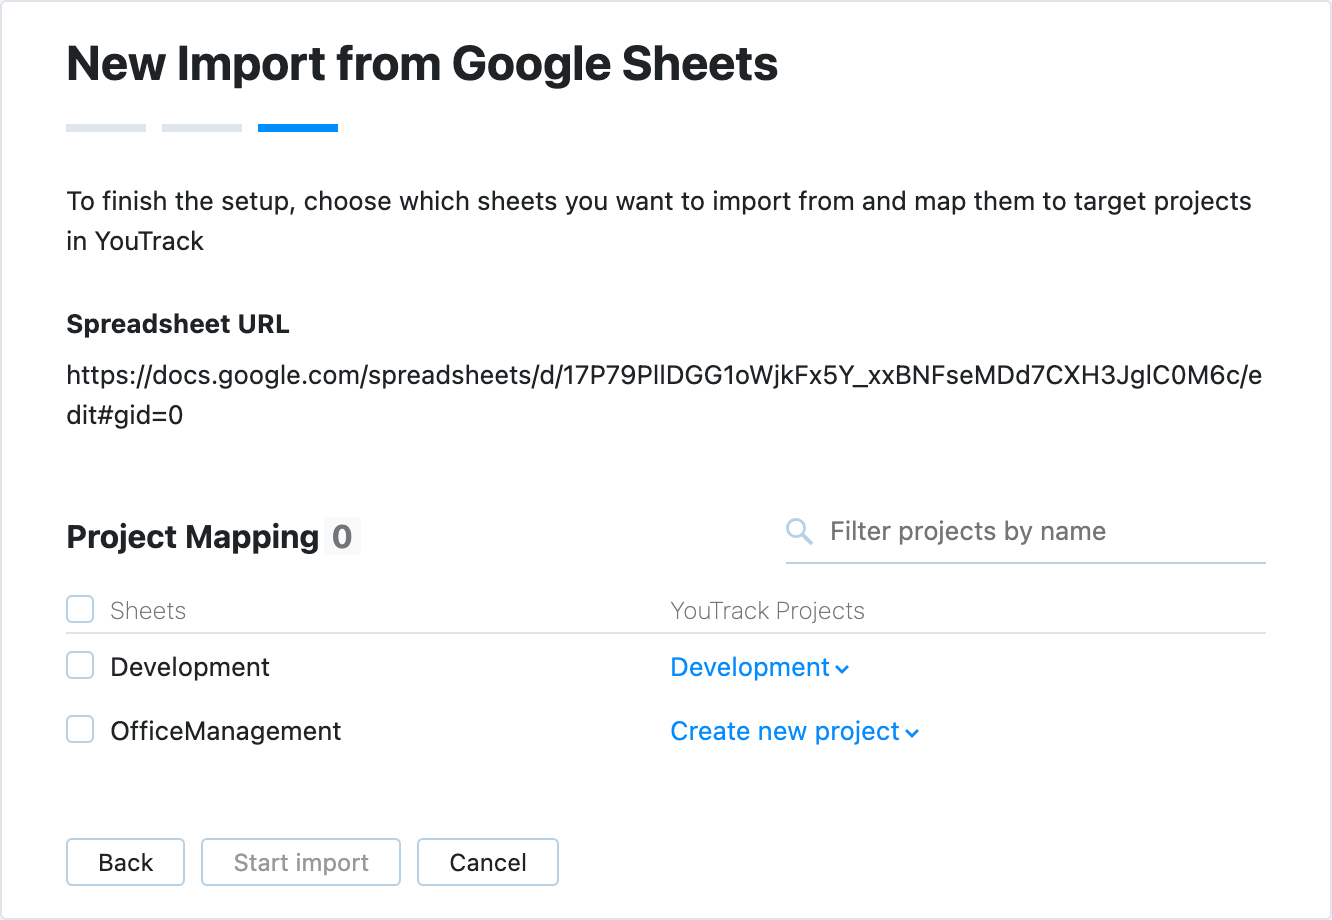Select the first step progress indicator
Viewport: 1332px width, 920px height.
pyautogui.click(x=105, y=127)
